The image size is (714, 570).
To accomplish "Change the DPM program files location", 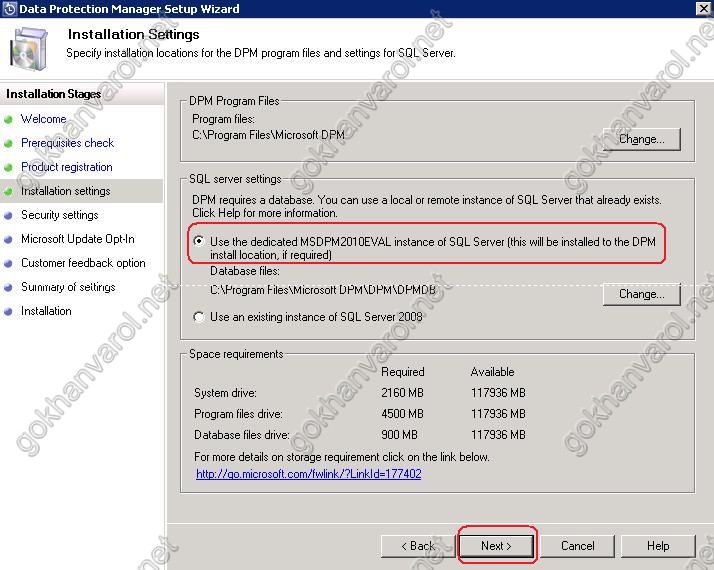I will 640,139.
